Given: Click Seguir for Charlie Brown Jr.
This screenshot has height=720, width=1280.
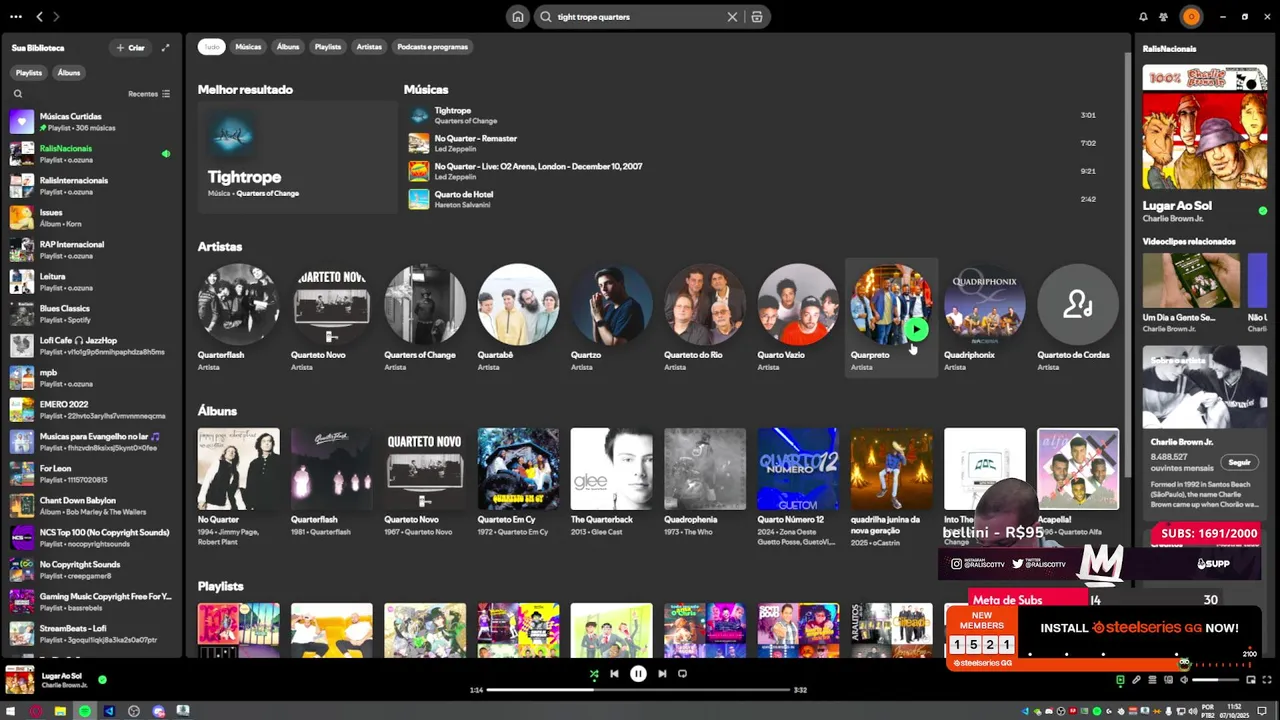Looking at the screenshot, I should pos(1240,463).
